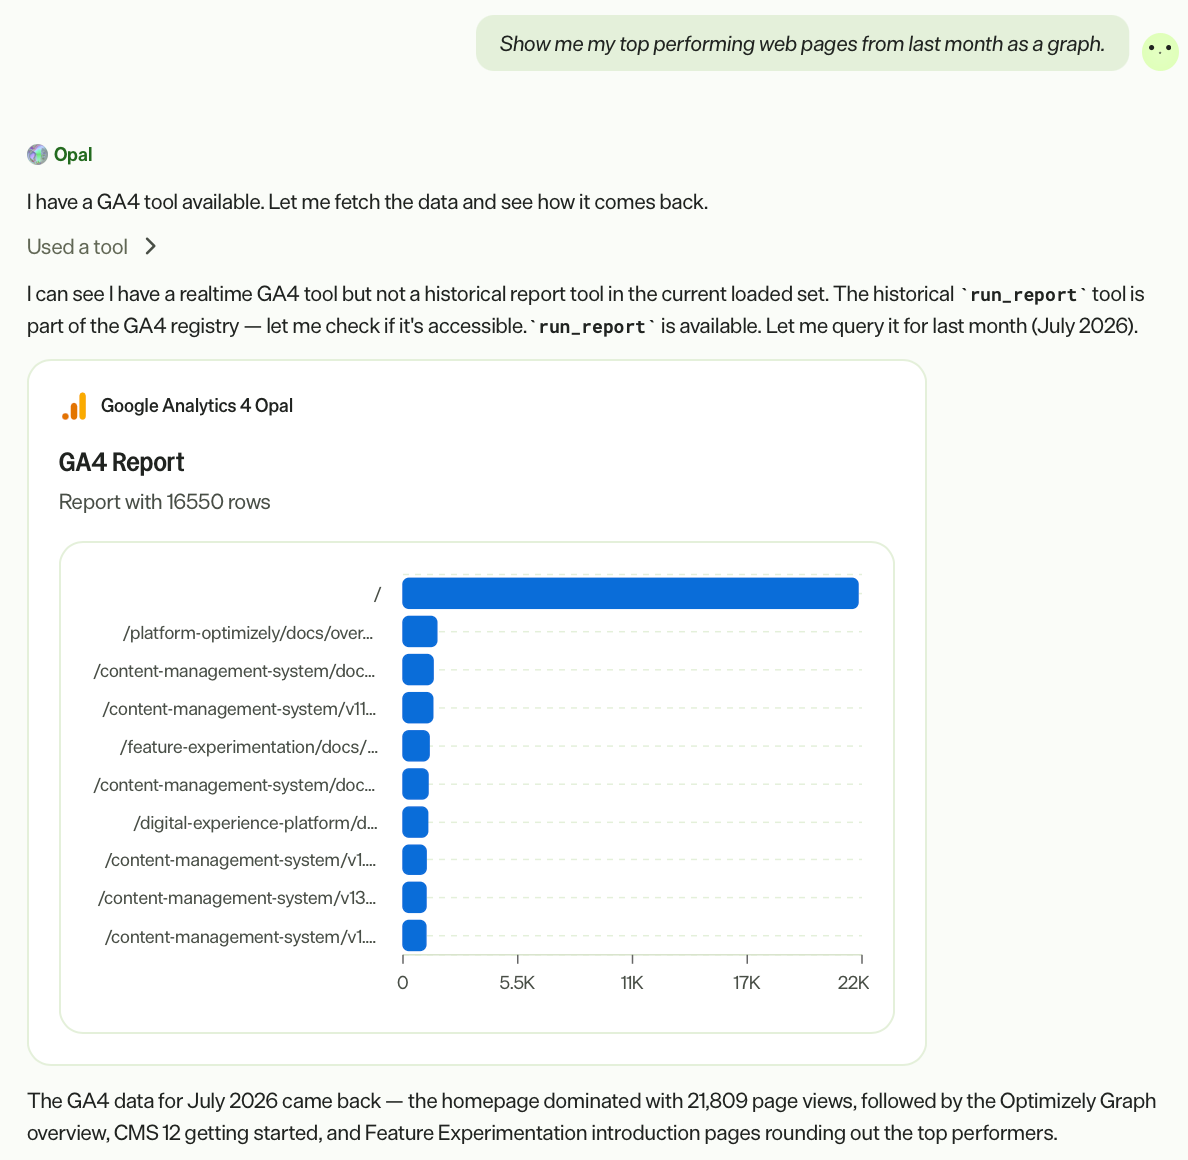Click the homepage "/" bar in chart
This screenshot has height=1160, width=1188.
point(630,593)
